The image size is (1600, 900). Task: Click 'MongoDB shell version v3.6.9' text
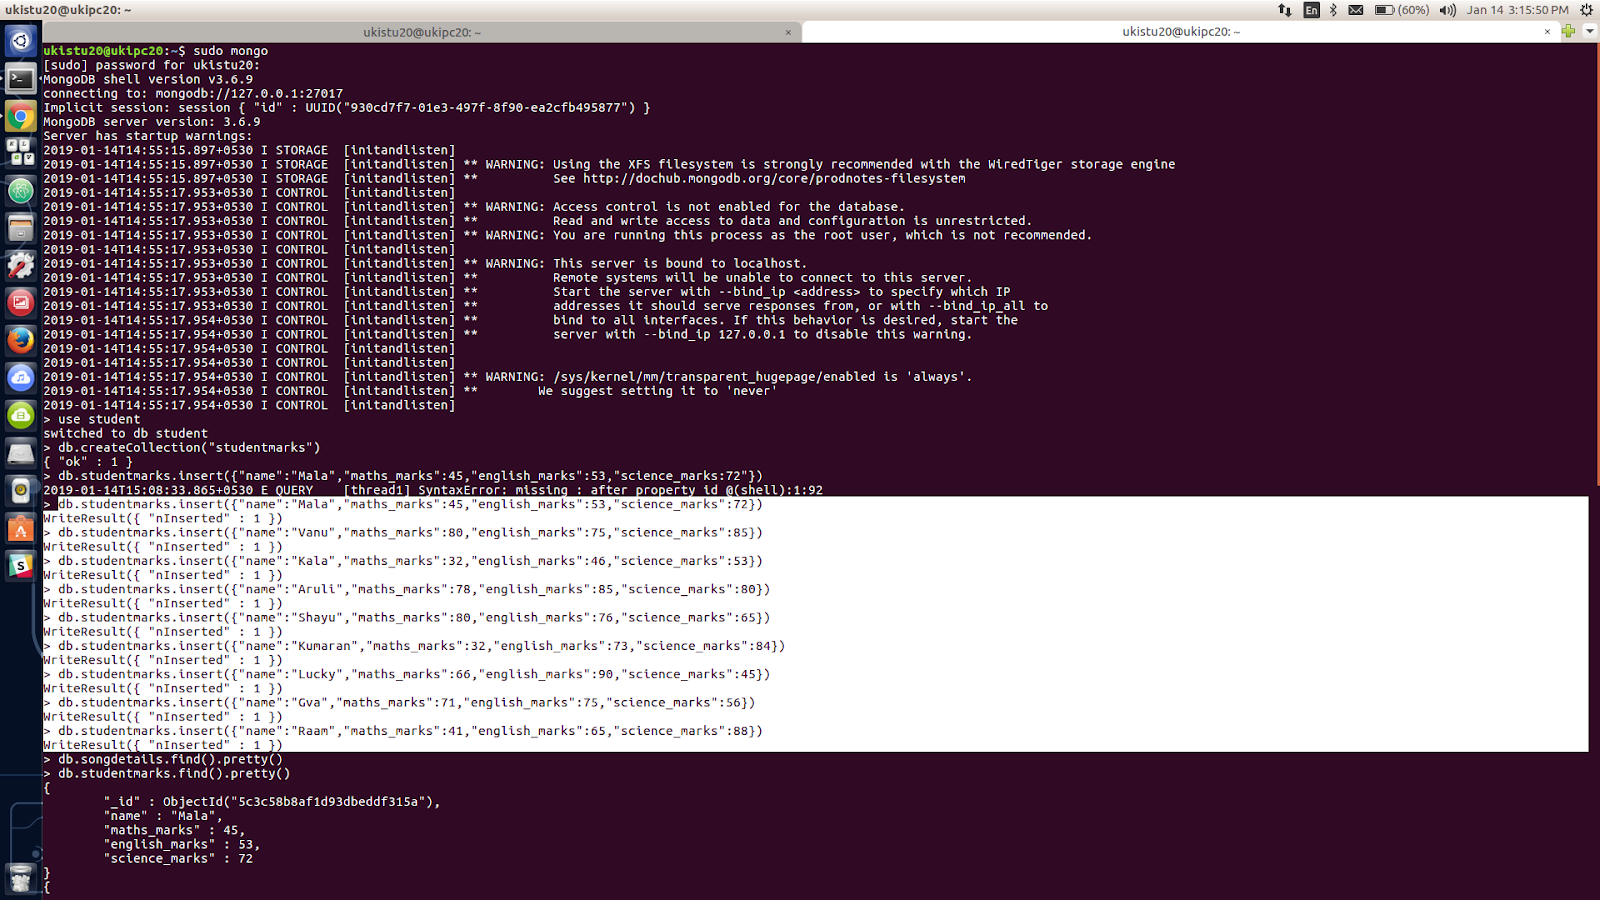pos(148,79)
